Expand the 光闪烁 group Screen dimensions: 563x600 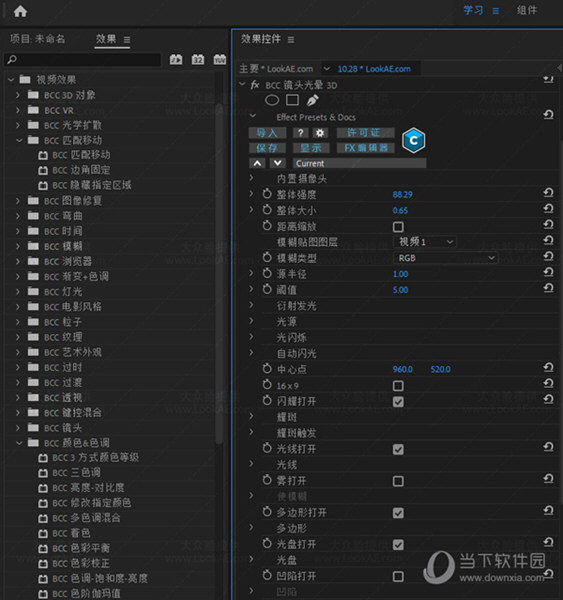(x=251, y=337)
